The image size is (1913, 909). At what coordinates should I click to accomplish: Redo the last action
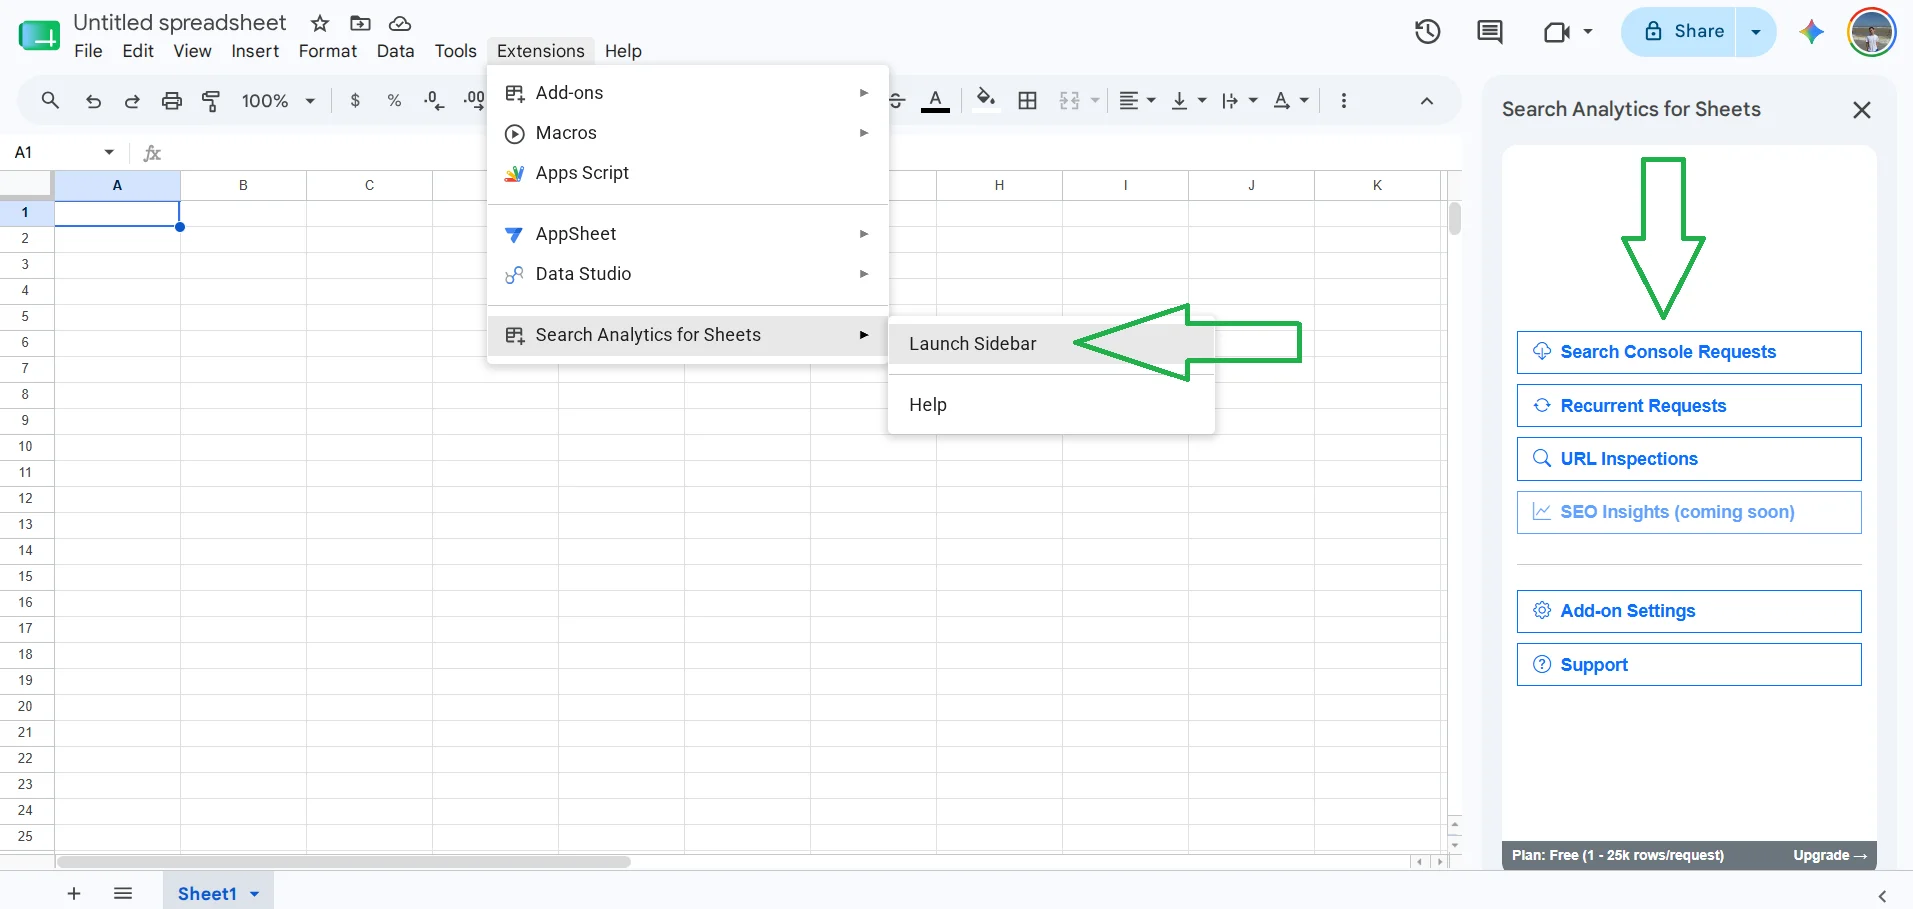[x=132, y=100]
